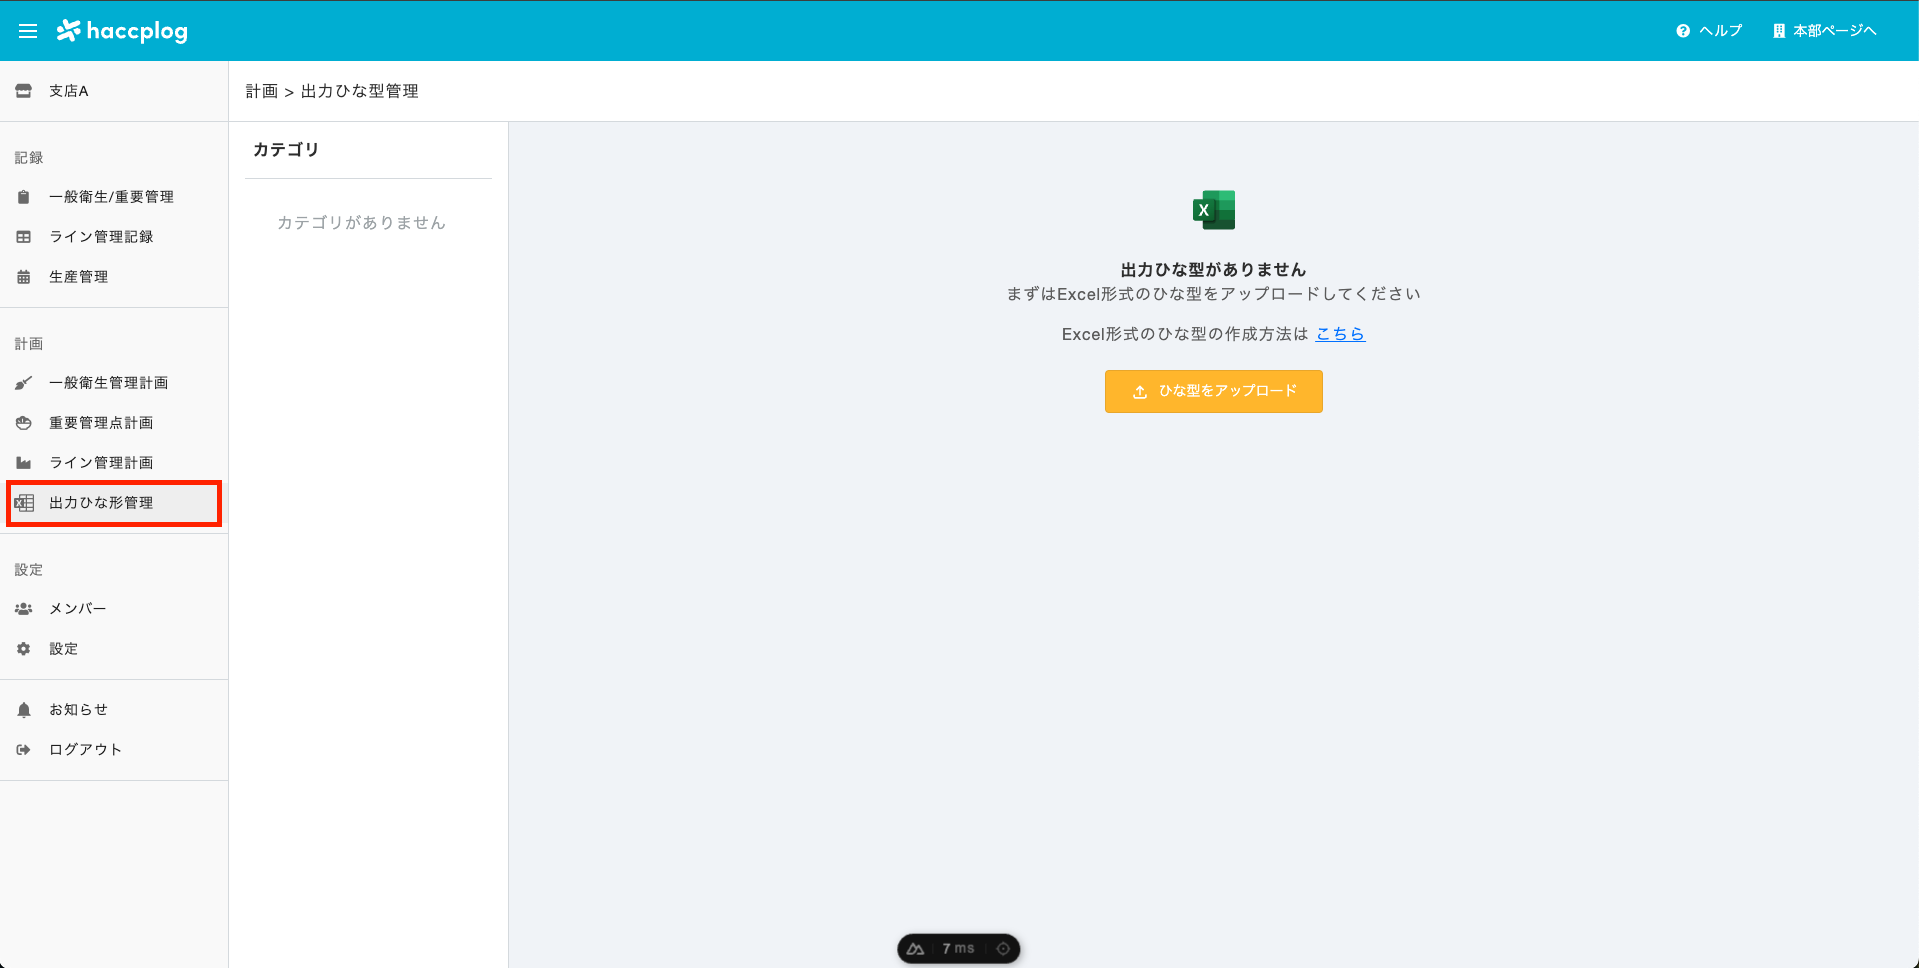The width and height of the screenshot is (1919, 968).
Task: Click the clipboard icon for 一般衛生/重要管理
Action: (x=24, y=197)
